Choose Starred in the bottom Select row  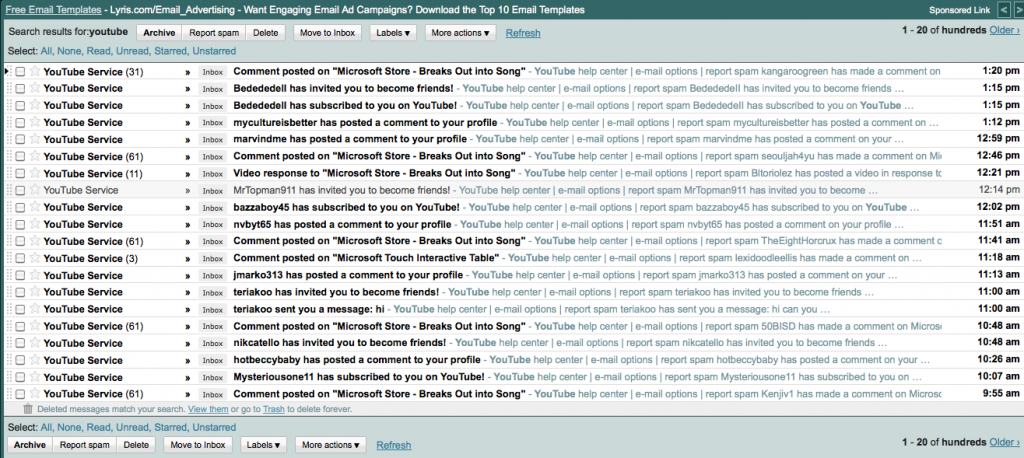pyautogui.click(x=164, y=427)
